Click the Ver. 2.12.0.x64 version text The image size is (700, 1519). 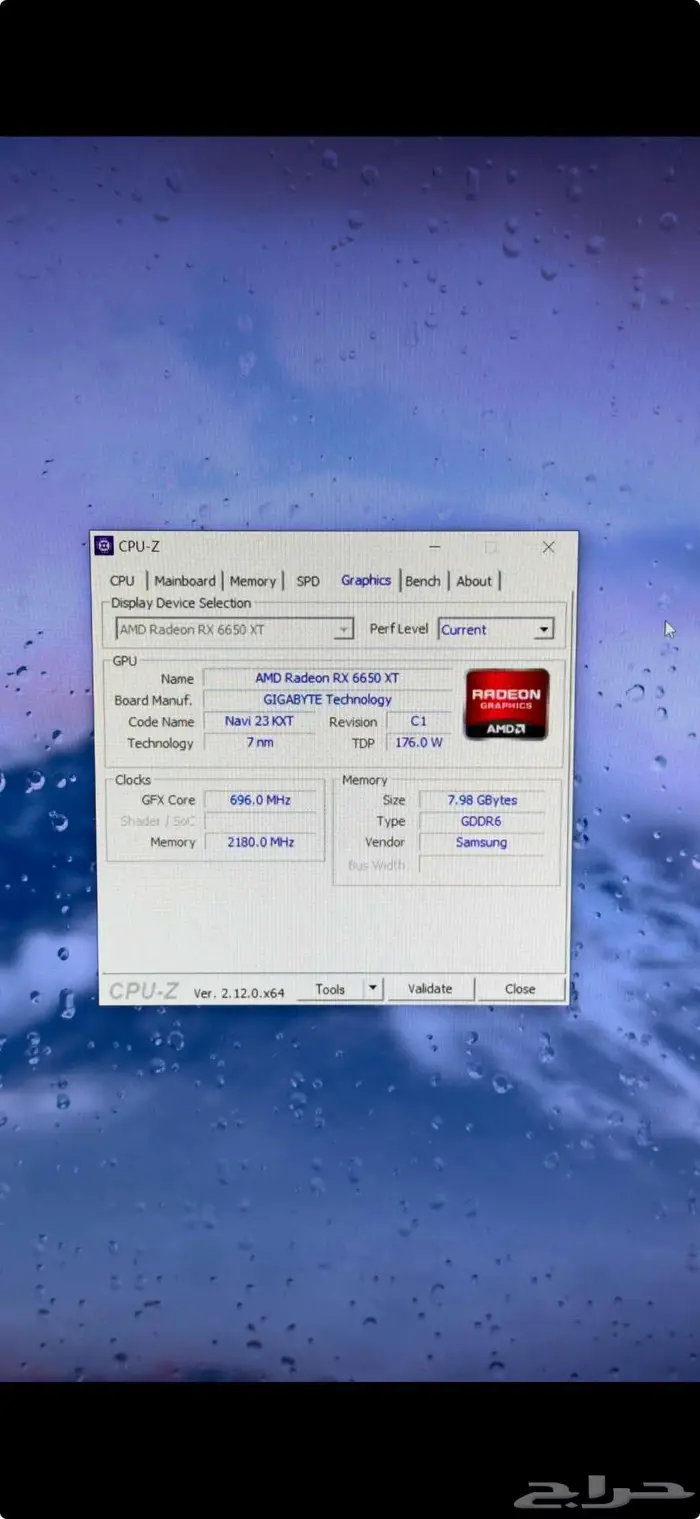[x=239, y=993]
